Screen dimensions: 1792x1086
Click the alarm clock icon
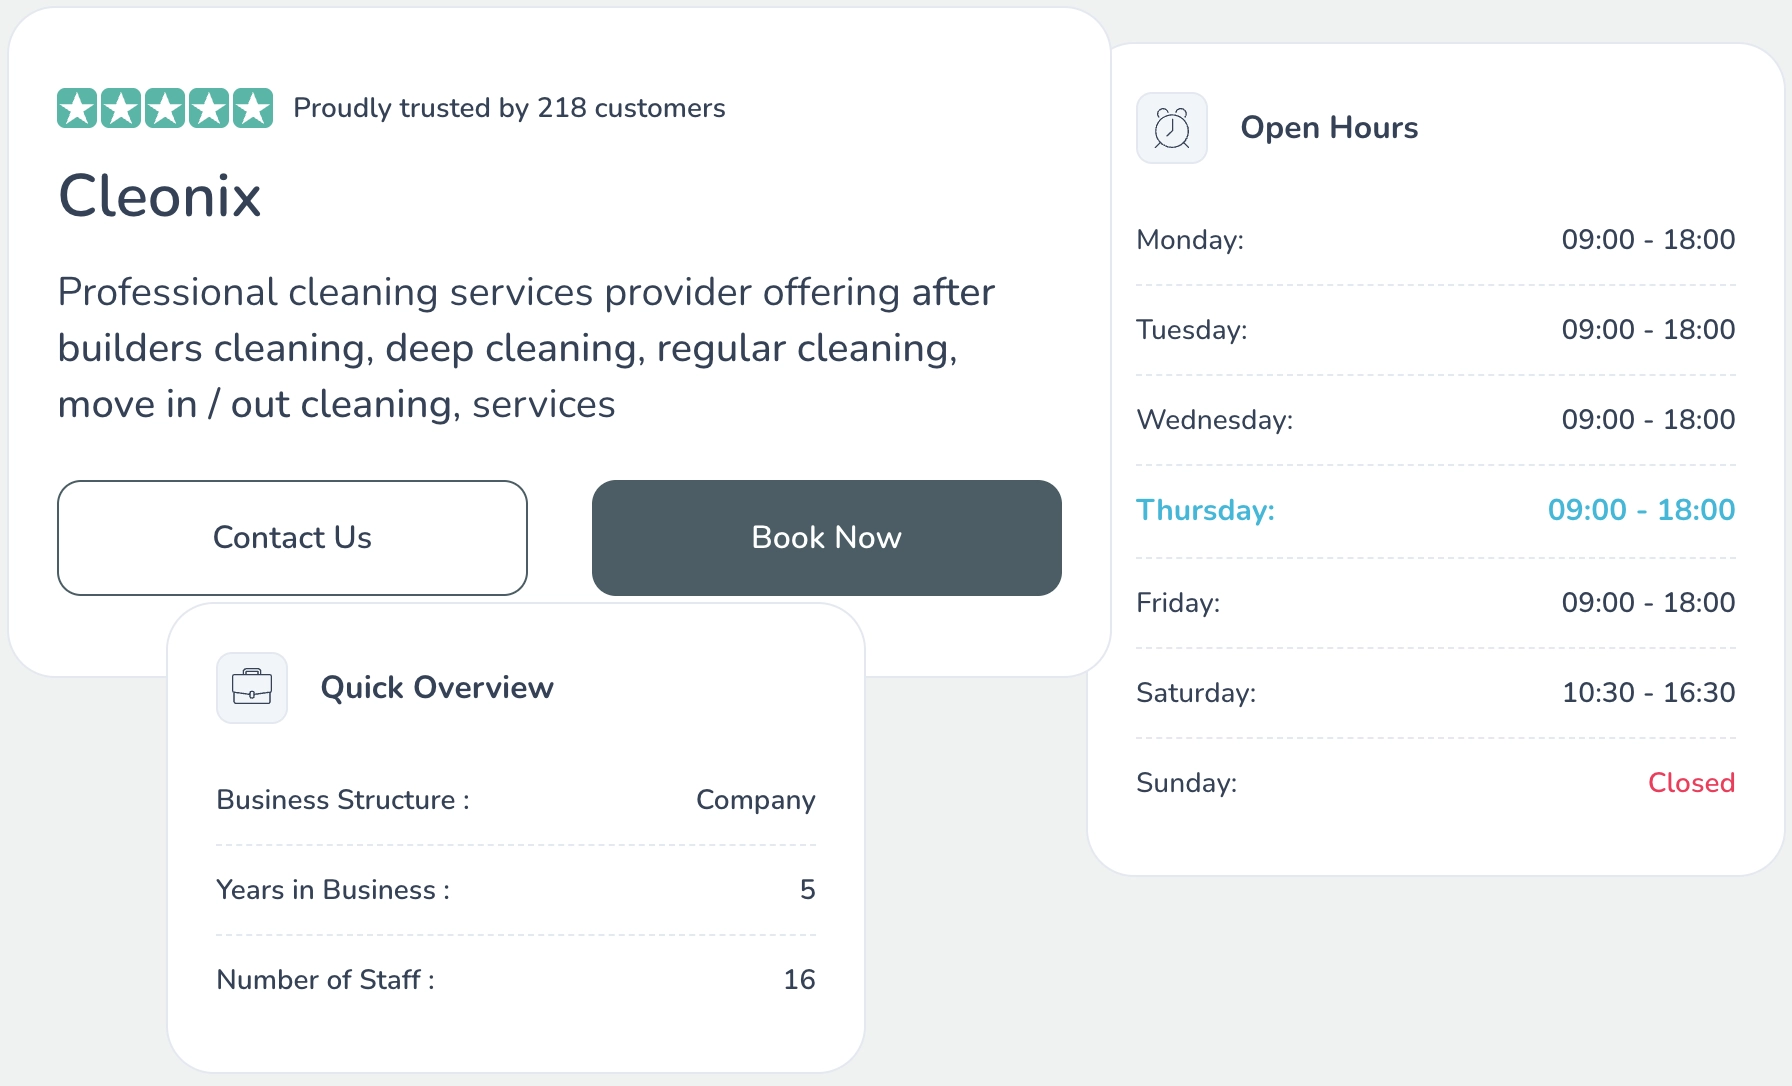[x=1171, y=128]
